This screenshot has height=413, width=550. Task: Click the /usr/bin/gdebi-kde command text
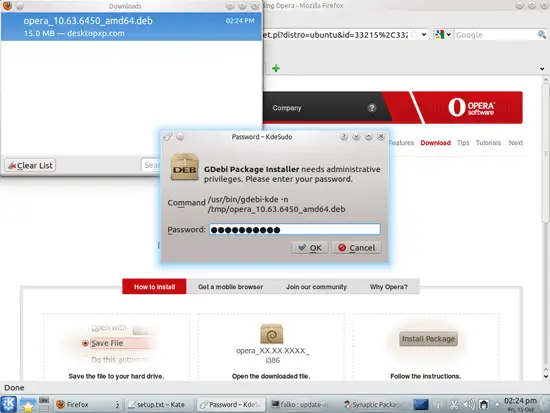(276, 204)
